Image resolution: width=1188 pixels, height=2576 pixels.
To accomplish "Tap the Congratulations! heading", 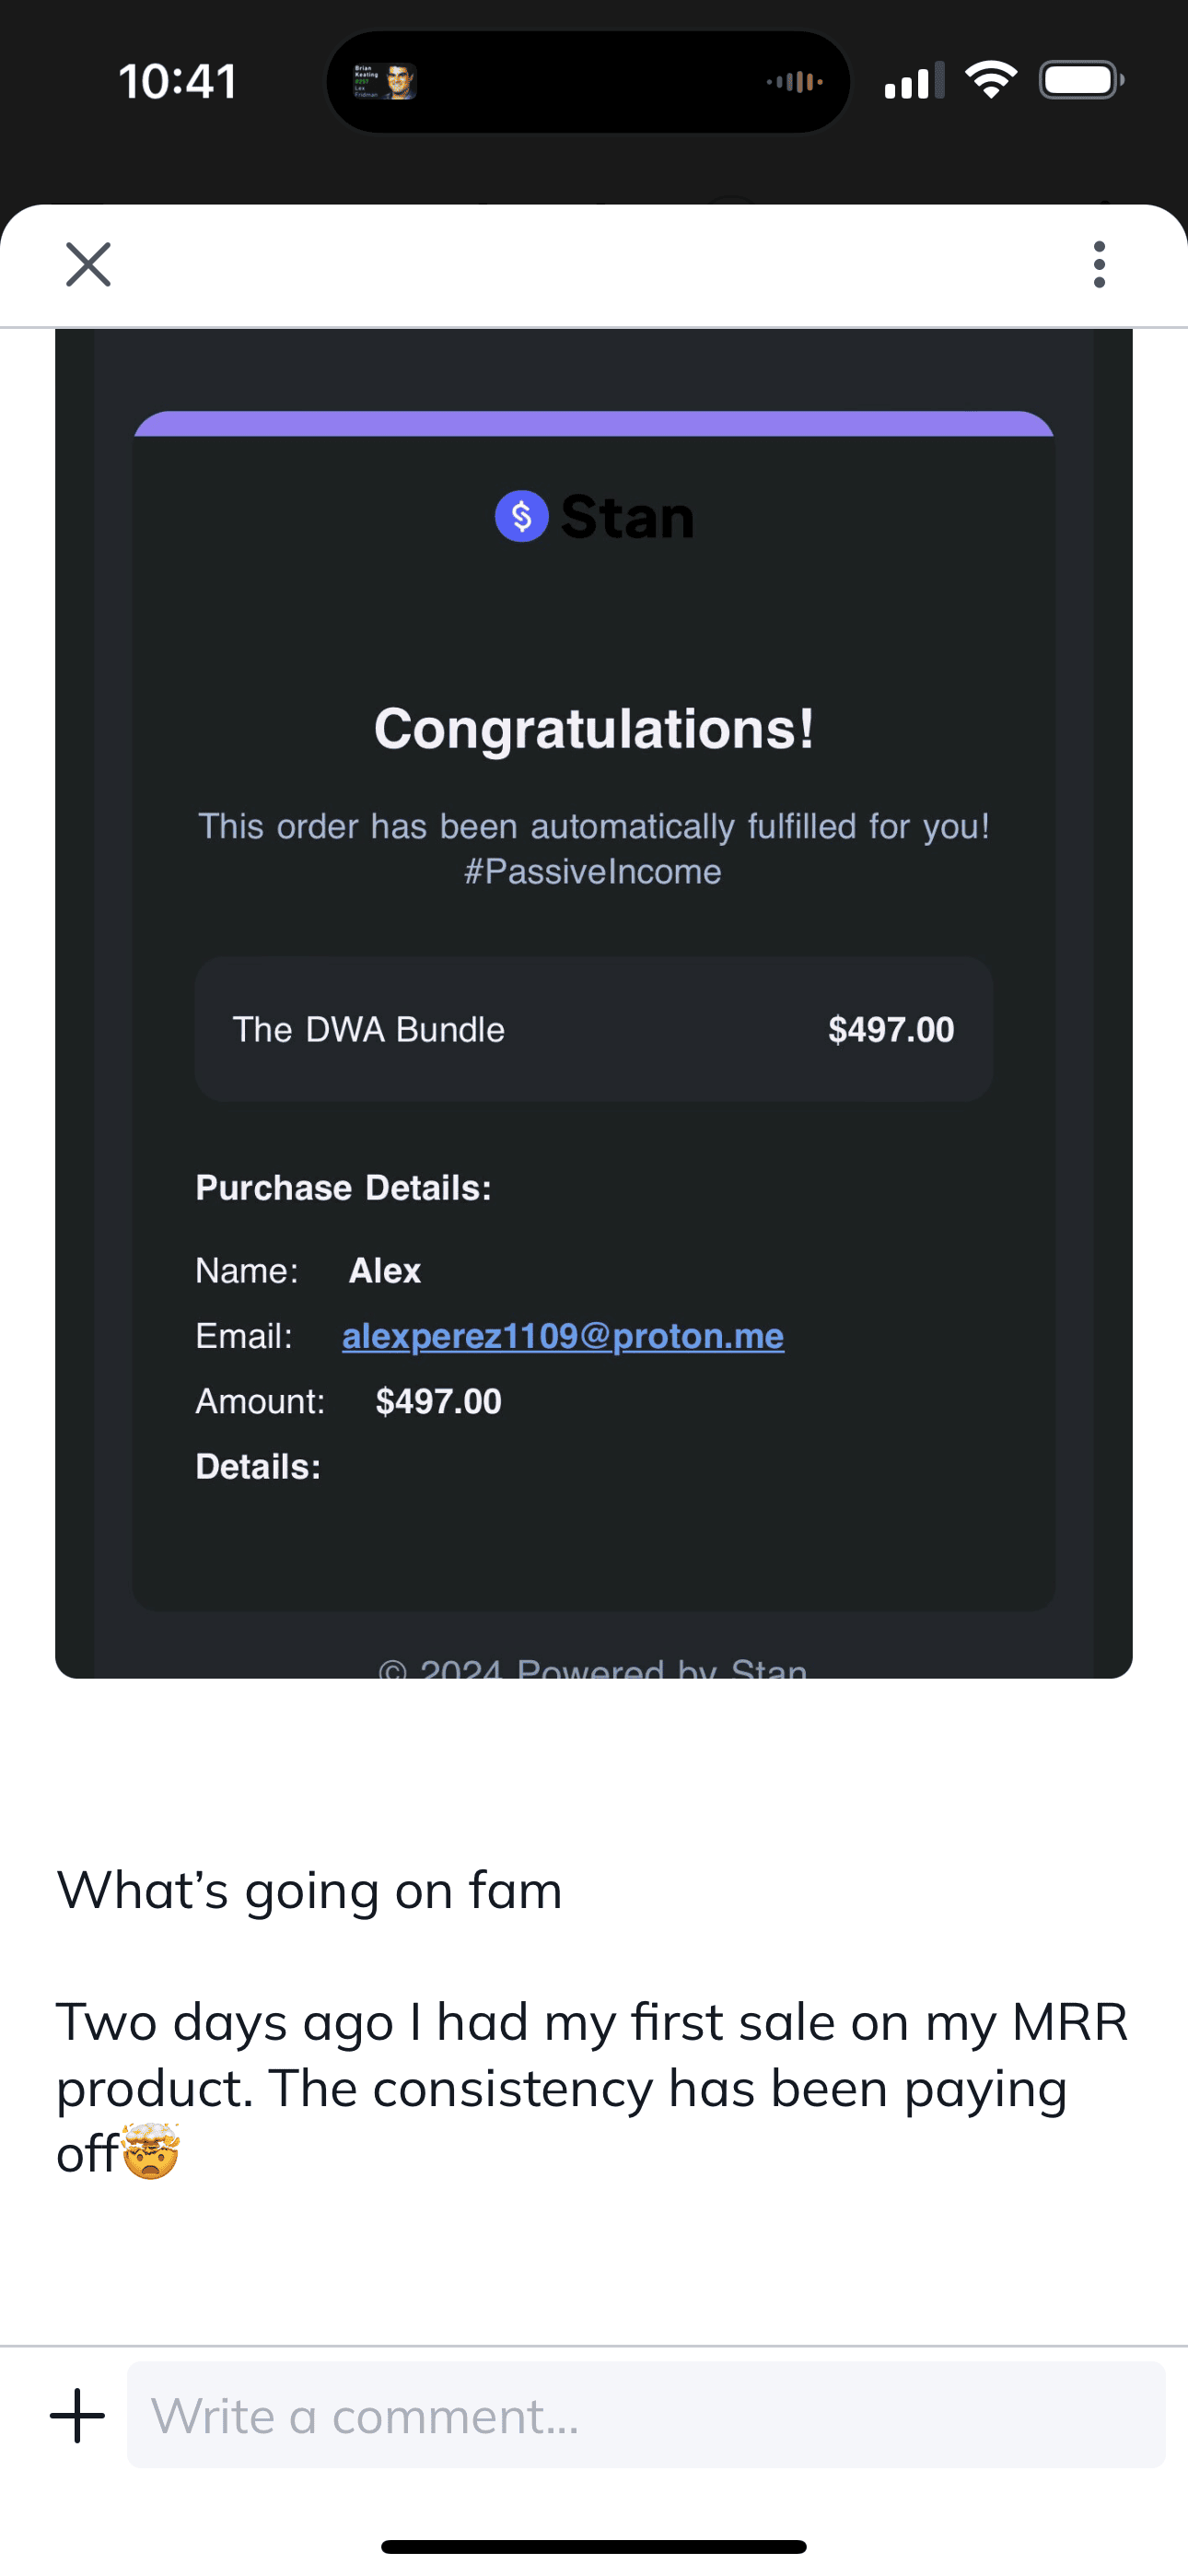I will pyautogui.click(x=593, y=728).
